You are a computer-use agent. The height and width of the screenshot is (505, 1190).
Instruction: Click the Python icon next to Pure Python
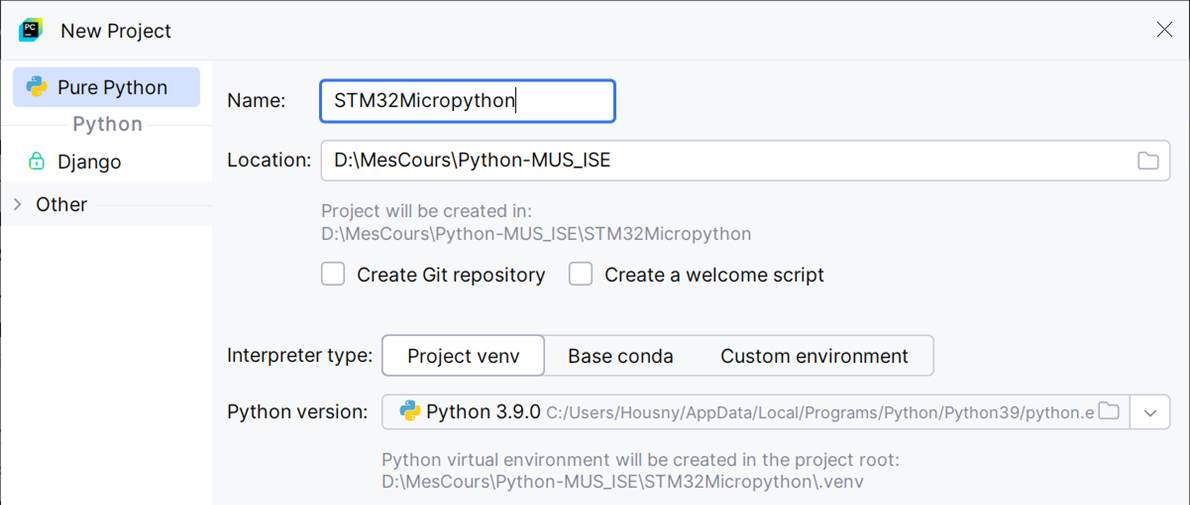point(36,87)
